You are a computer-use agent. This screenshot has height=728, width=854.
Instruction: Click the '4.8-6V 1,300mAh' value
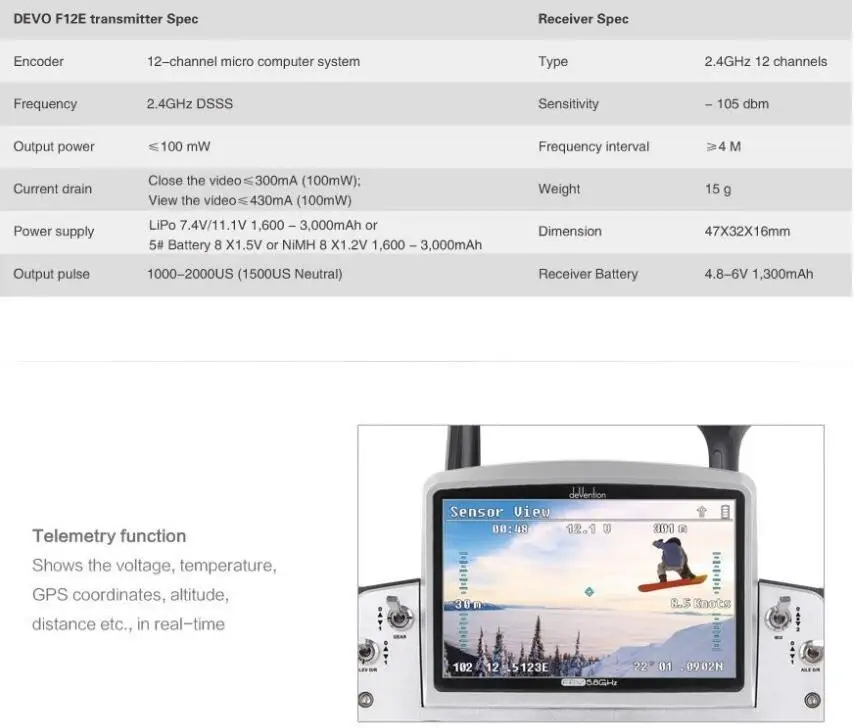(x=759, y=274)
